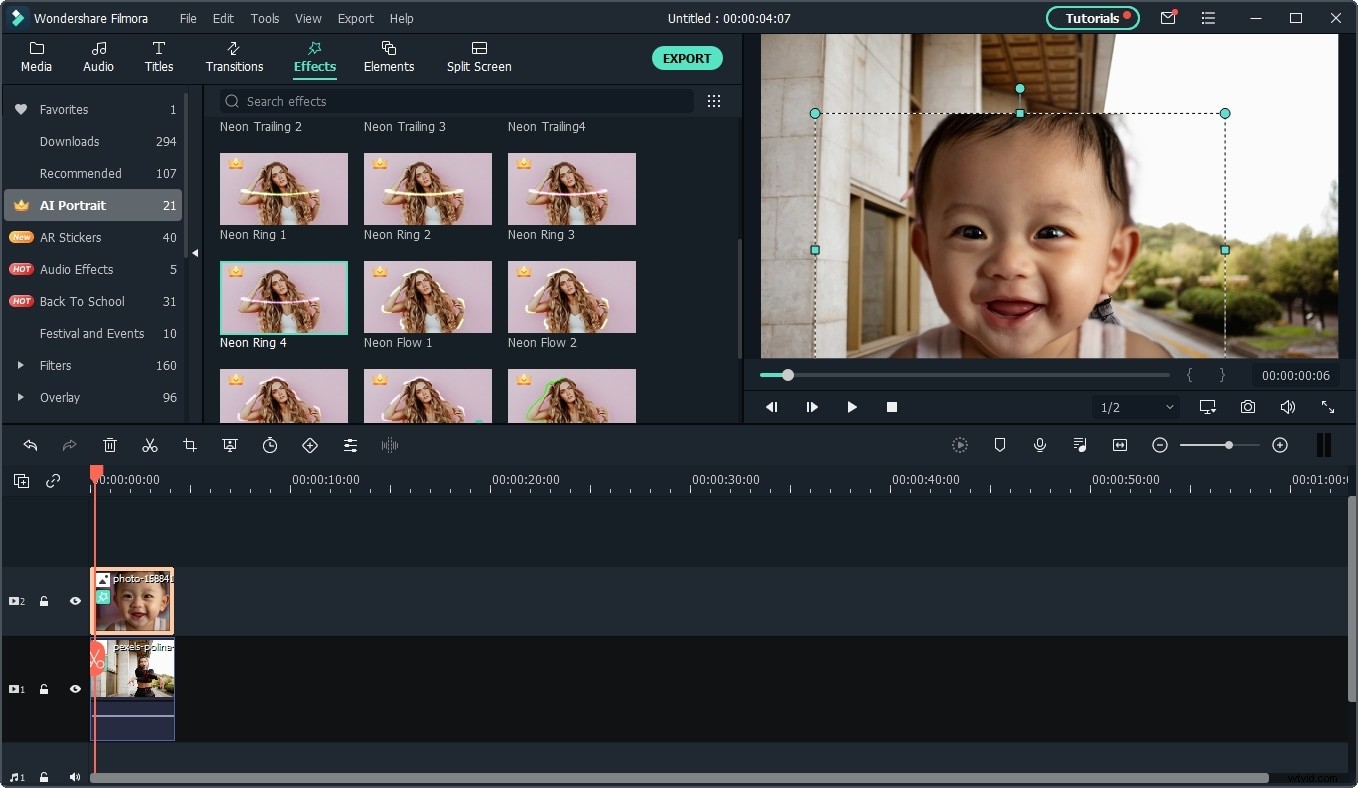Screen dimensions: 1358x788
Task: Open color adjustment settings icon
Action: pyautogui.click(x=350, y=445)
